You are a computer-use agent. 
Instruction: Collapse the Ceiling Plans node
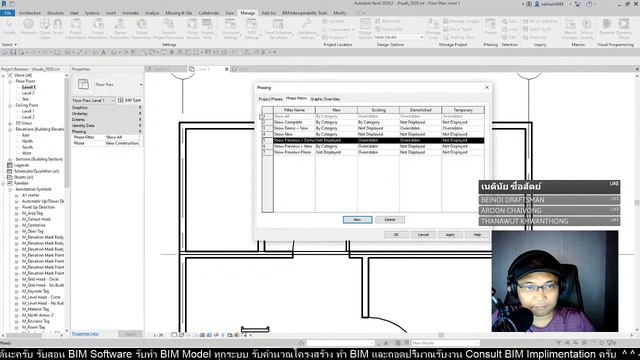10,105
